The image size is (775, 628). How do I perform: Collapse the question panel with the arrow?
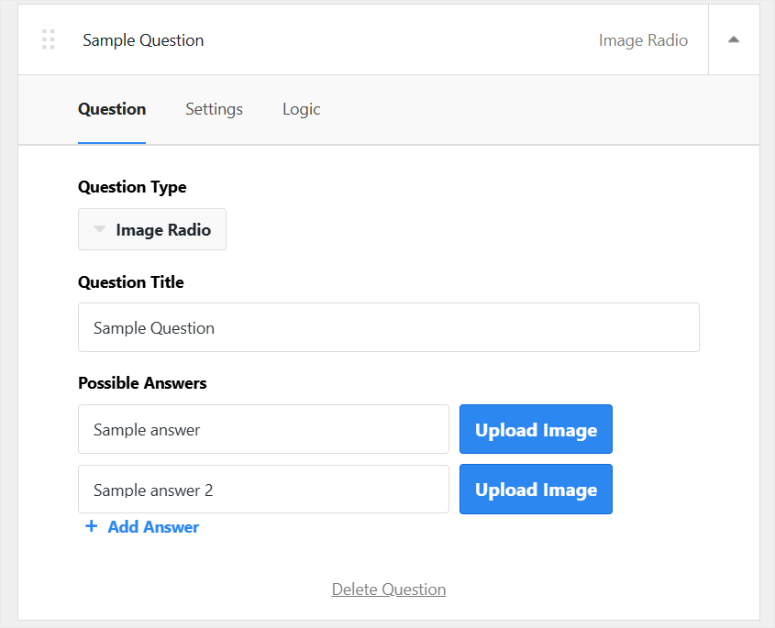(x=733, y=40)
